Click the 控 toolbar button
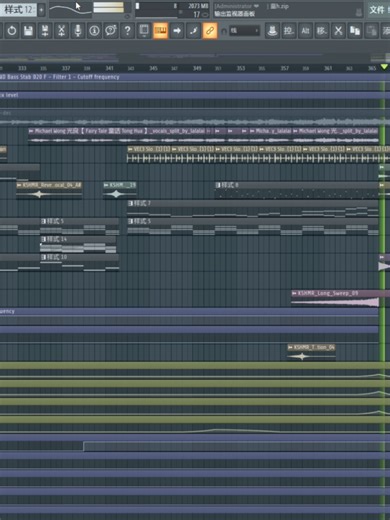Viewport: 390px width, 520px height. [x=289, y=31]
